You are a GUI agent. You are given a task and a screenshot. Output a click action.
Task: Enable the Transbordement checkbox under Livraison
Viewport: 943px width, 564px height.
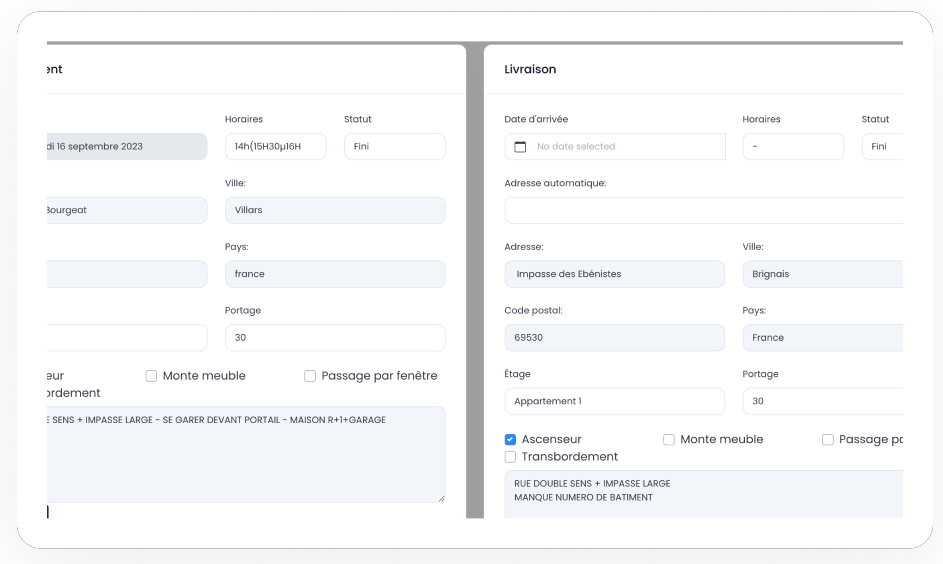pyautogui.click(x=510, y=457)
